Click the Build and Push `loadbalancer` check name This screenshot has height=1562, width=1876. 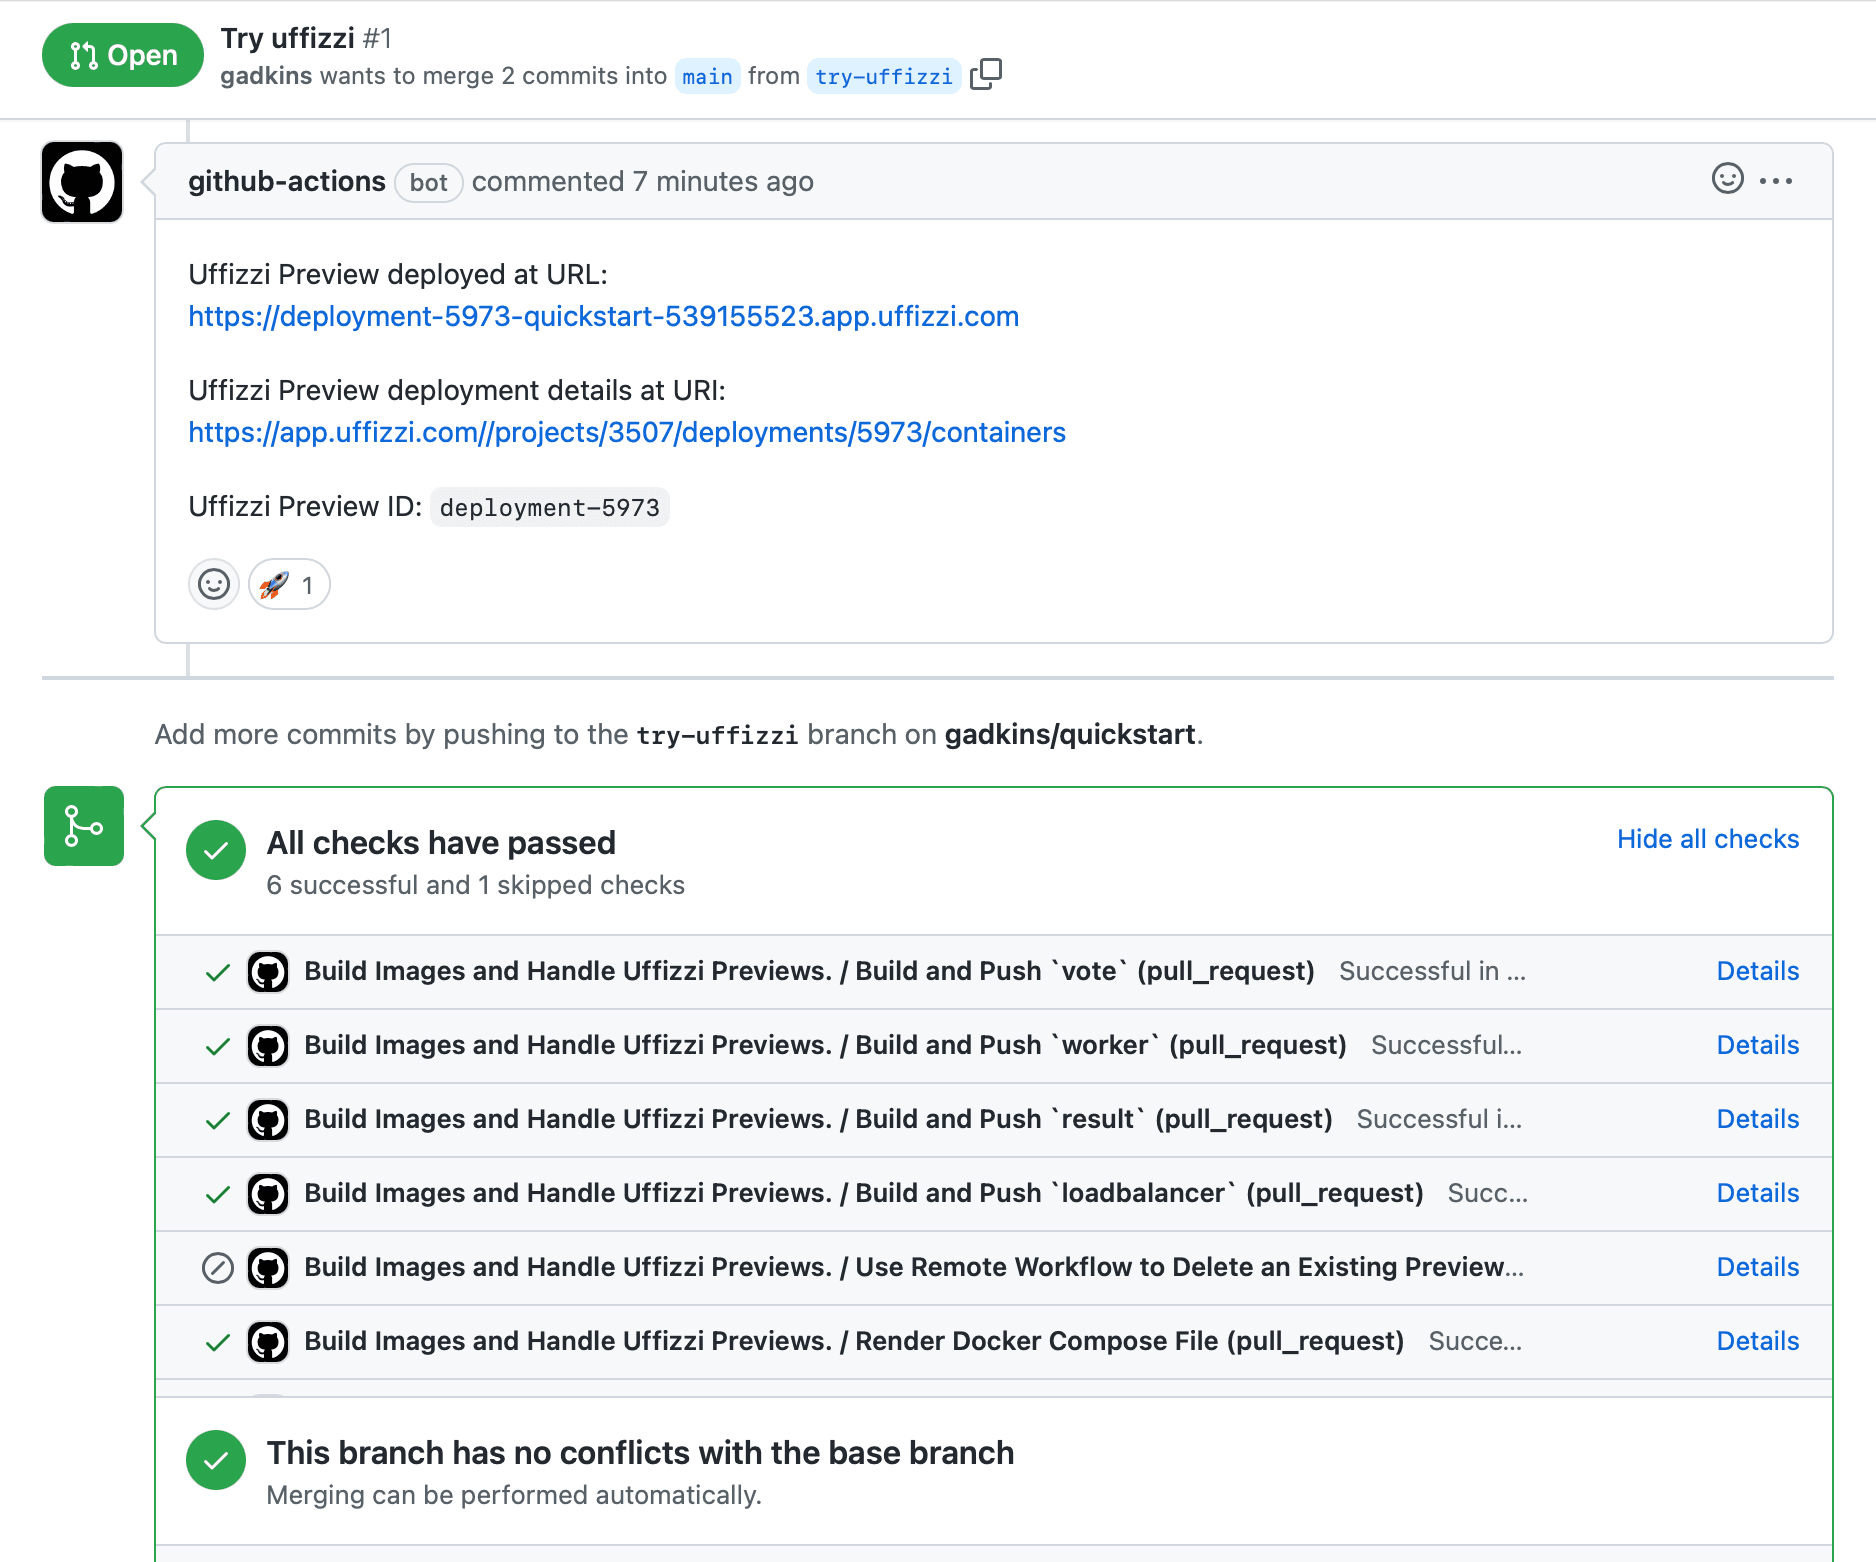864,1193
